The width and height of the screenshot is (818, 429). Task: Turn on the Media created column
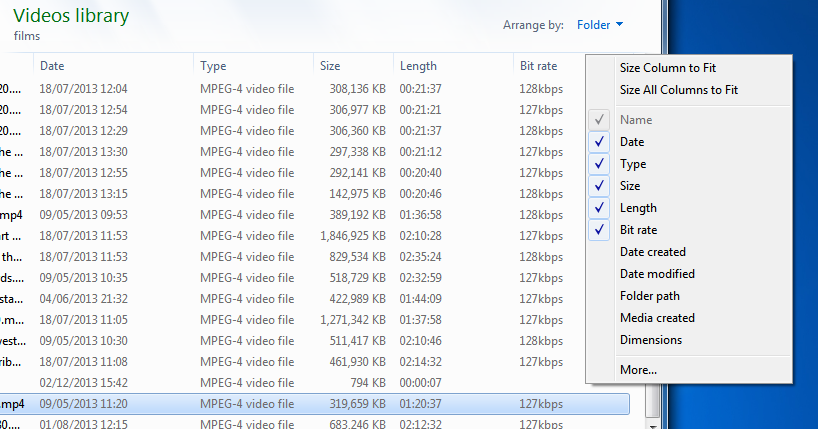[x=657, y=318]
